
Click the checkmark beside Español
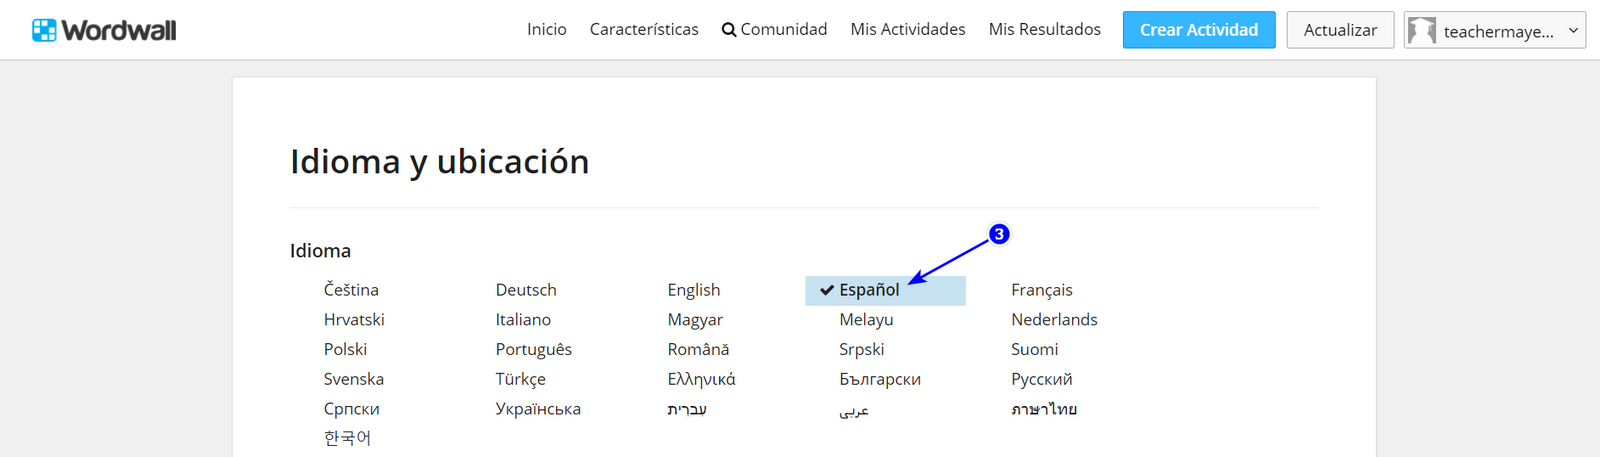(827, 290)
